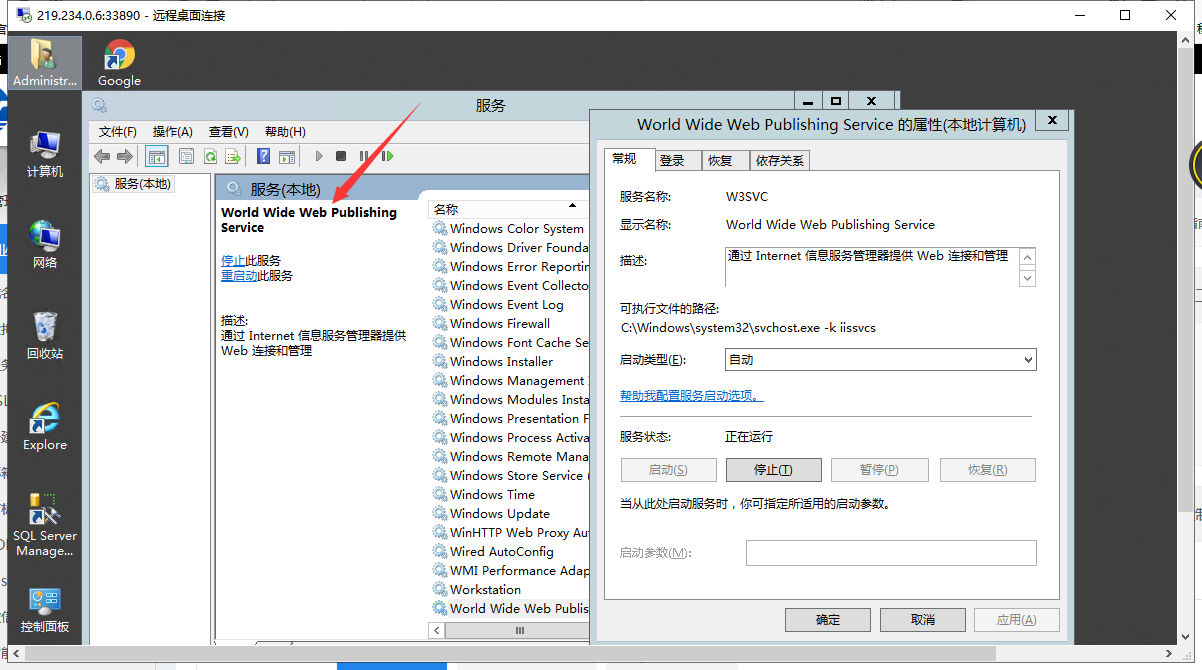Maximize the remote desktop connection window
The width and height of the screenshot is (1202, 670).
click(x=1125, y=15)
